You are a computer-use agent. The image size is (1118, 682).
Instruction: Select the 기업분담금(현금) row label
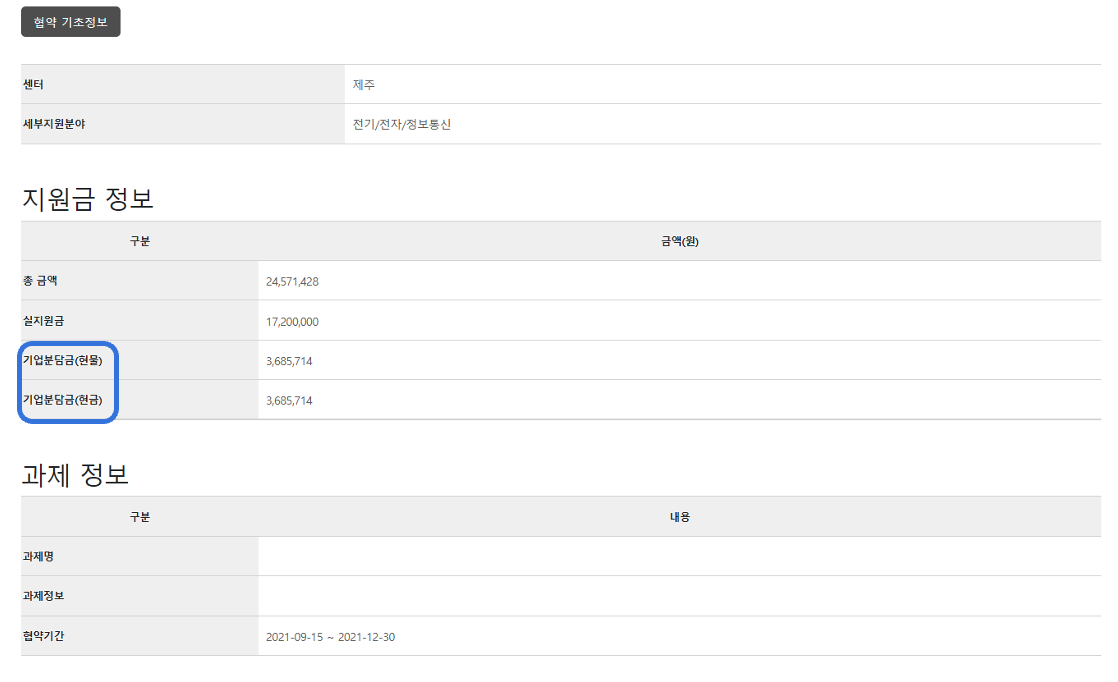click(63, 400)
